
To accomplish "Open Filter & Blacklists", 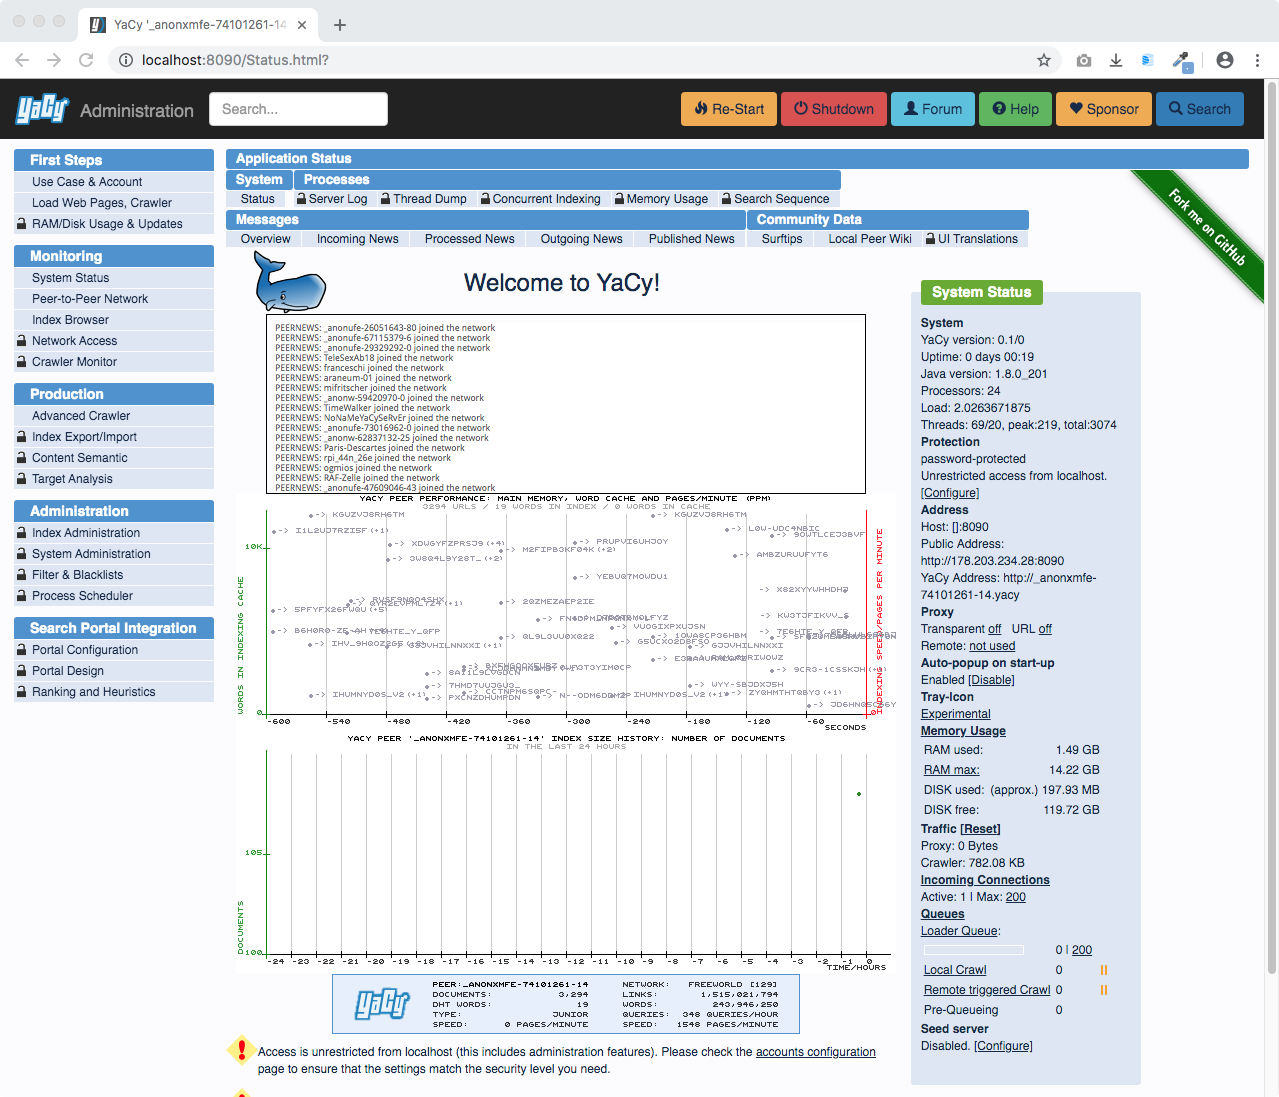I will (x=114, y=575).
